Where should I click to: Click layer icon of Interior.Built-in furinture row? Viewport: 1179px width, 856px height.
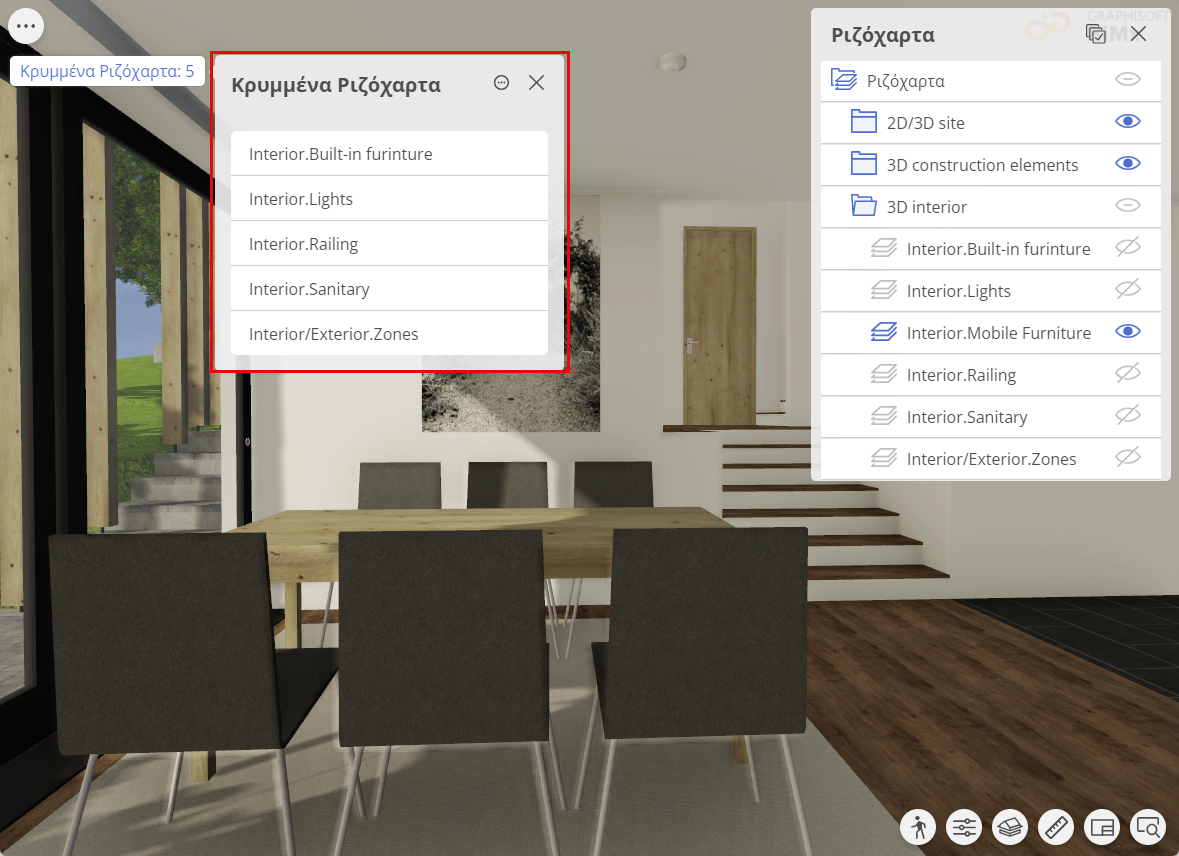click(x=883, y=248)
